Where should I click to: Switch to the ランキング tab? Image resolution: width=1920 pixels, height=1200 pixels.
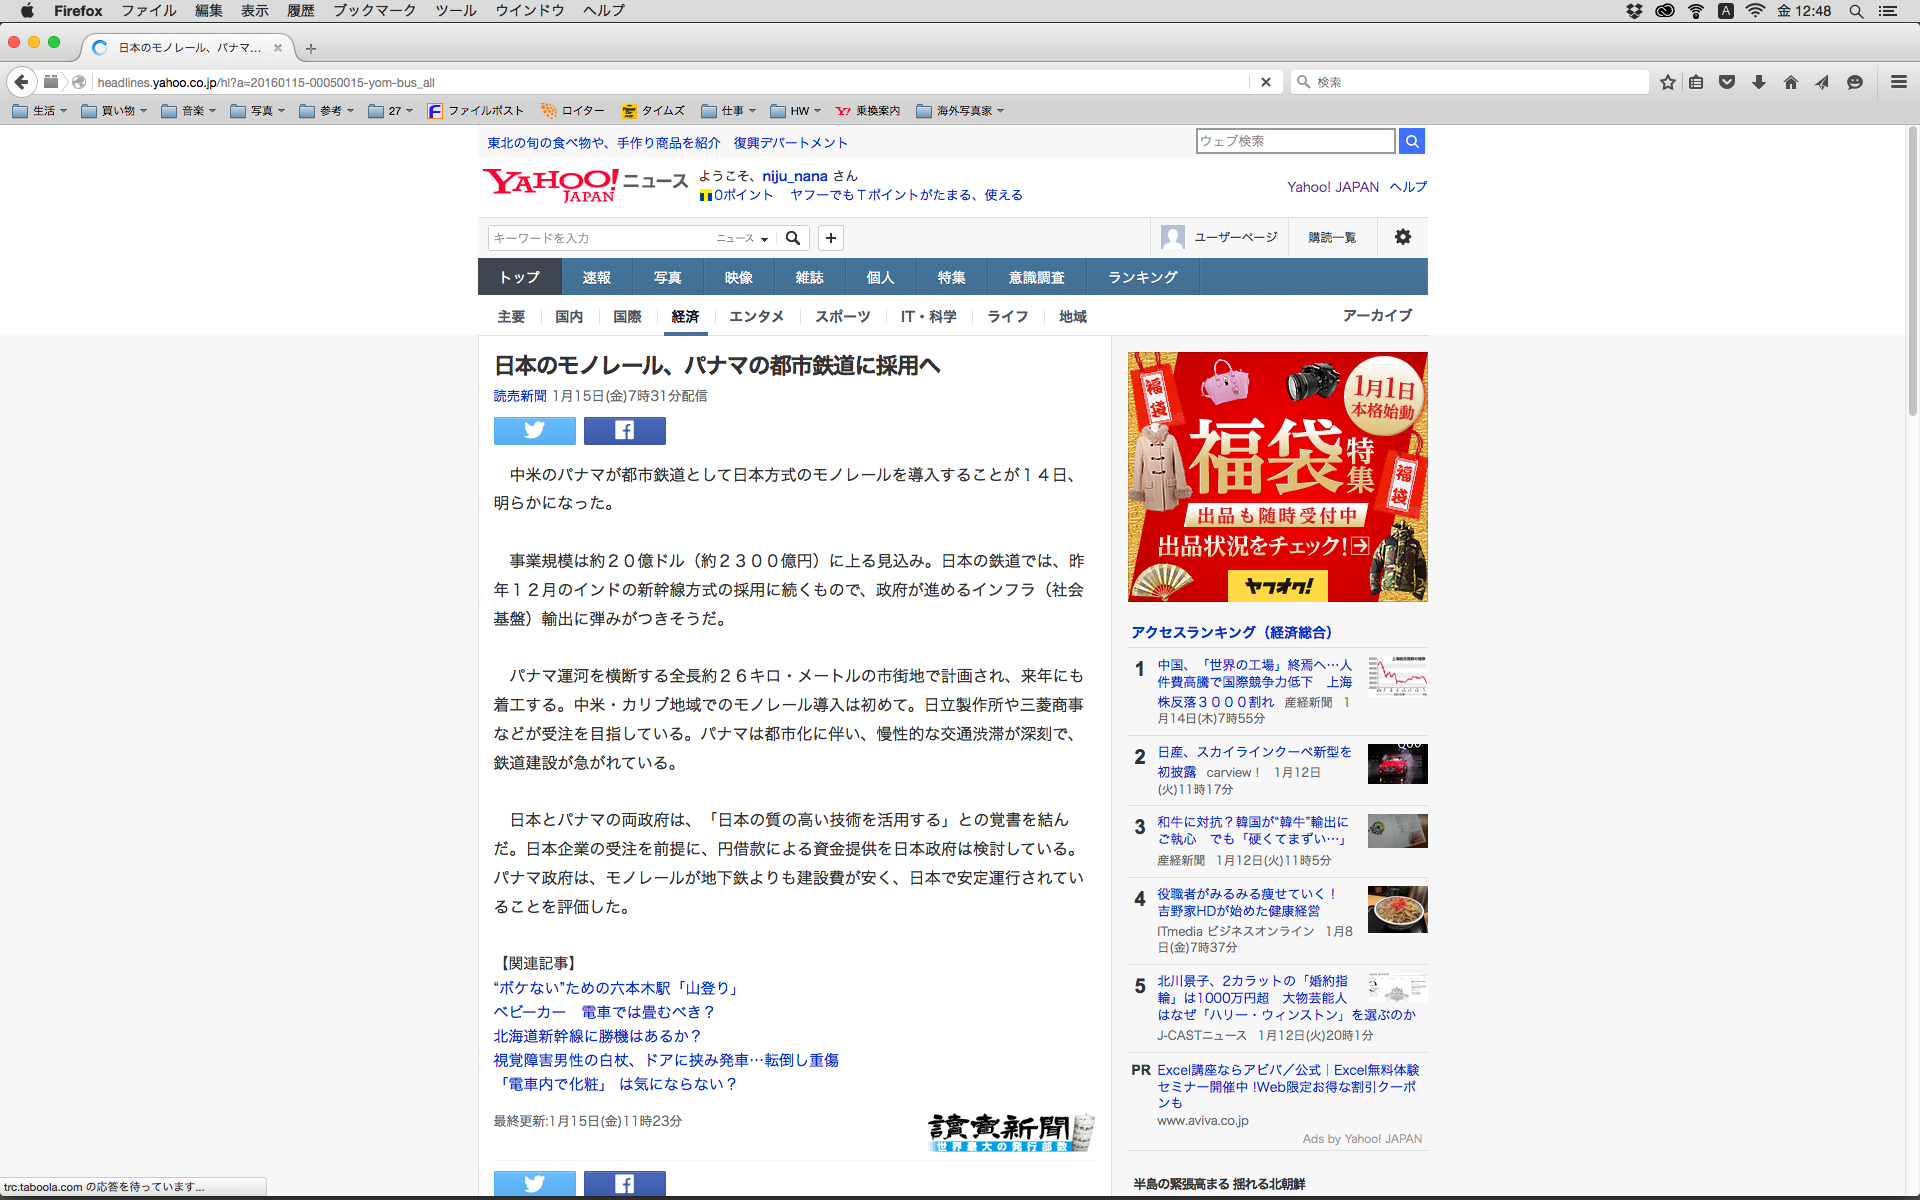pos(1142,277)
